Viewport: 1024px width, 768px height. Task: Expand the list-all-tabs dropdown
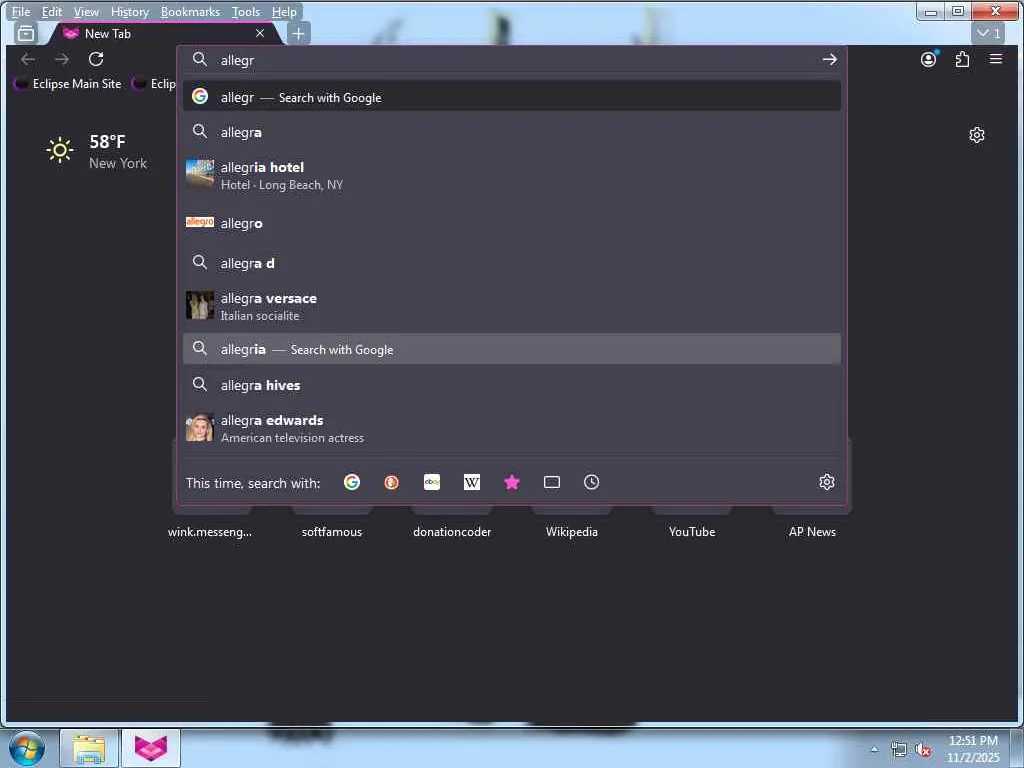(988, 33)
